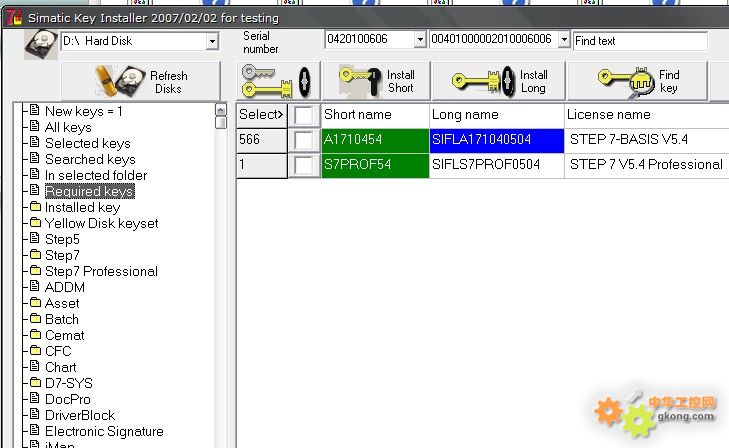Open Cemat folder in tree
This screenshot has height=448, width=729.
[x=65, y=336]
